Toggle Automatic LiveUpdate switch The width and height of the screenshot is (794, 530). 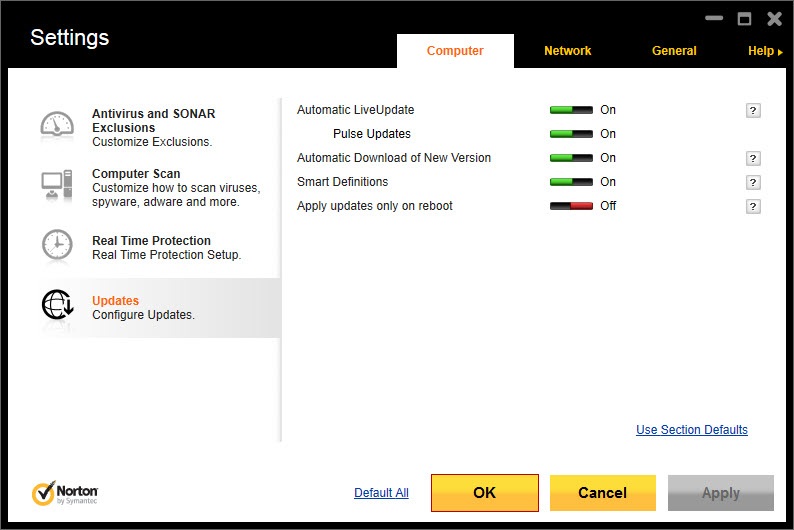571,110
